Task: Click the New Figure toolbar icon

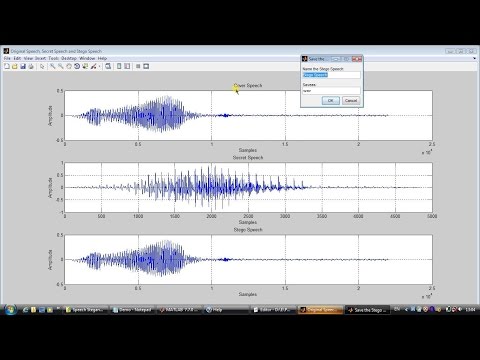Action: 7,66
